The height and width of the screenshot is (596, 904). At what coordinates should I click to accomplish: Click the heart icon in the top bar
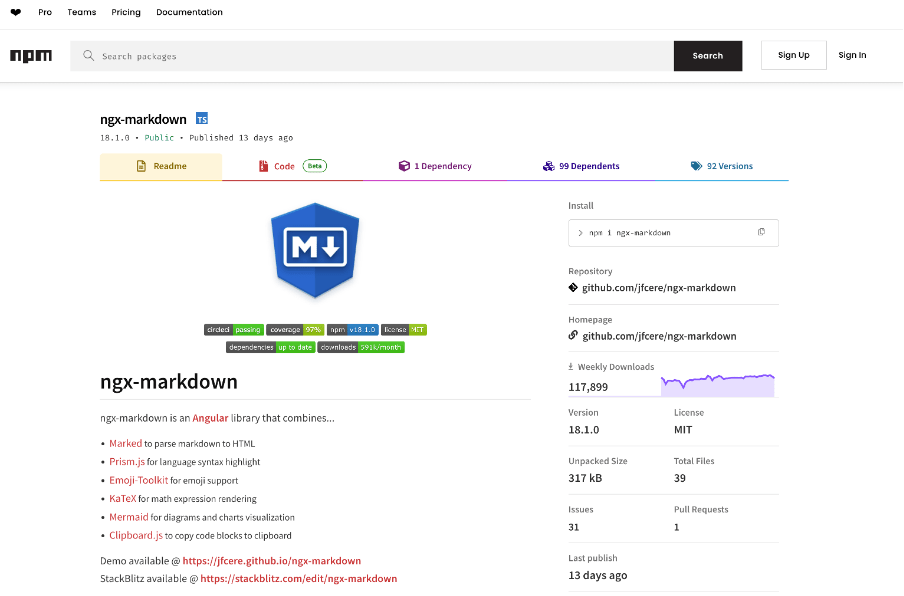(16, 12)
